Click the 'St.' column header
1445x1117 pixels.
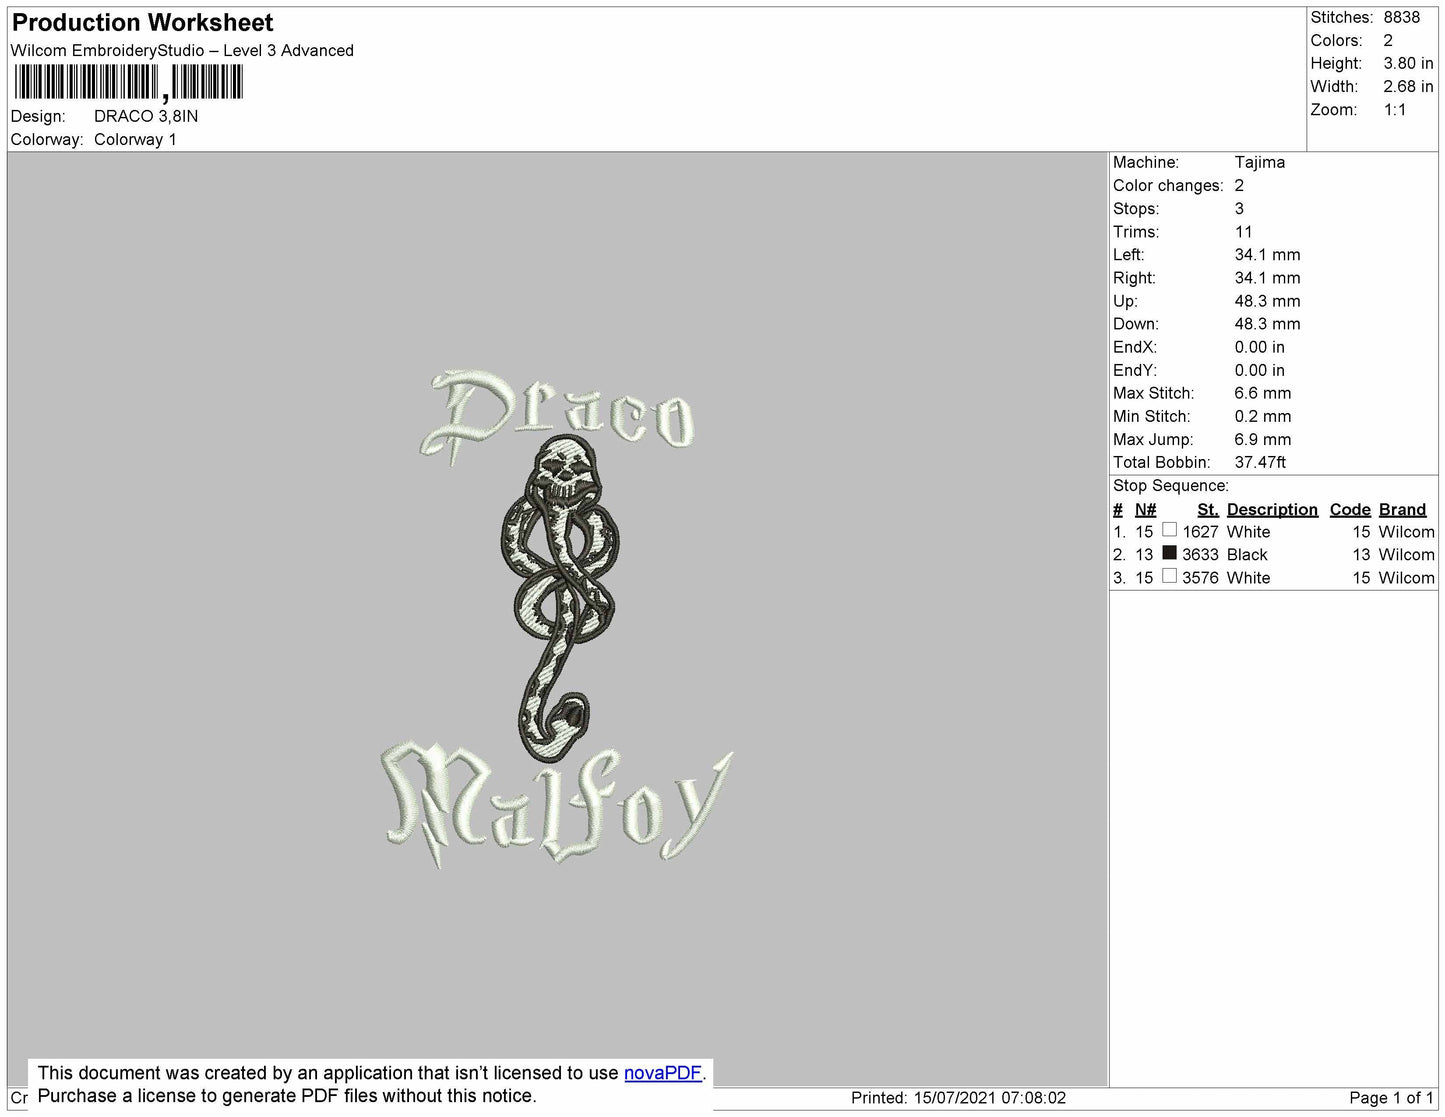tap(1208, 509)
